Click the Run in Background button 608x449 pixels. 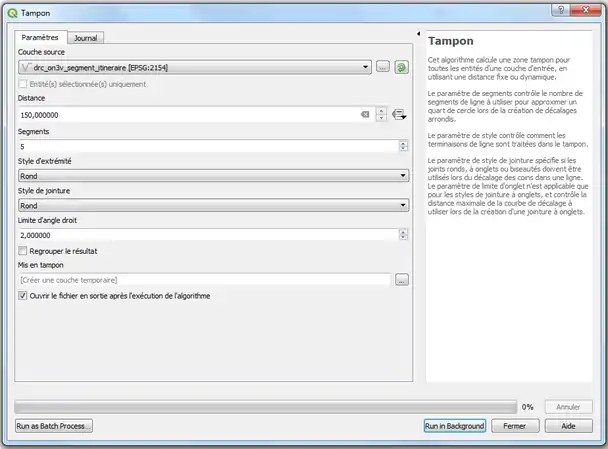454,426
